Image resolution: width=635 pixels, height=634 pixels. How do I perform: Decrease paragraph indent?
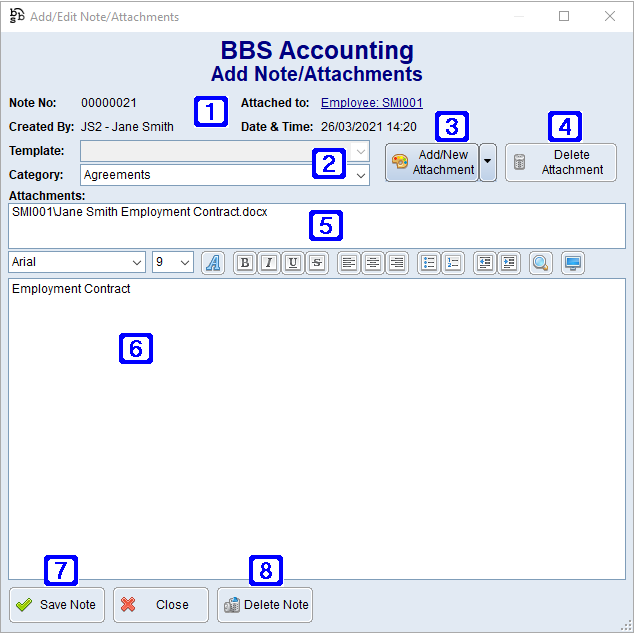485,263
